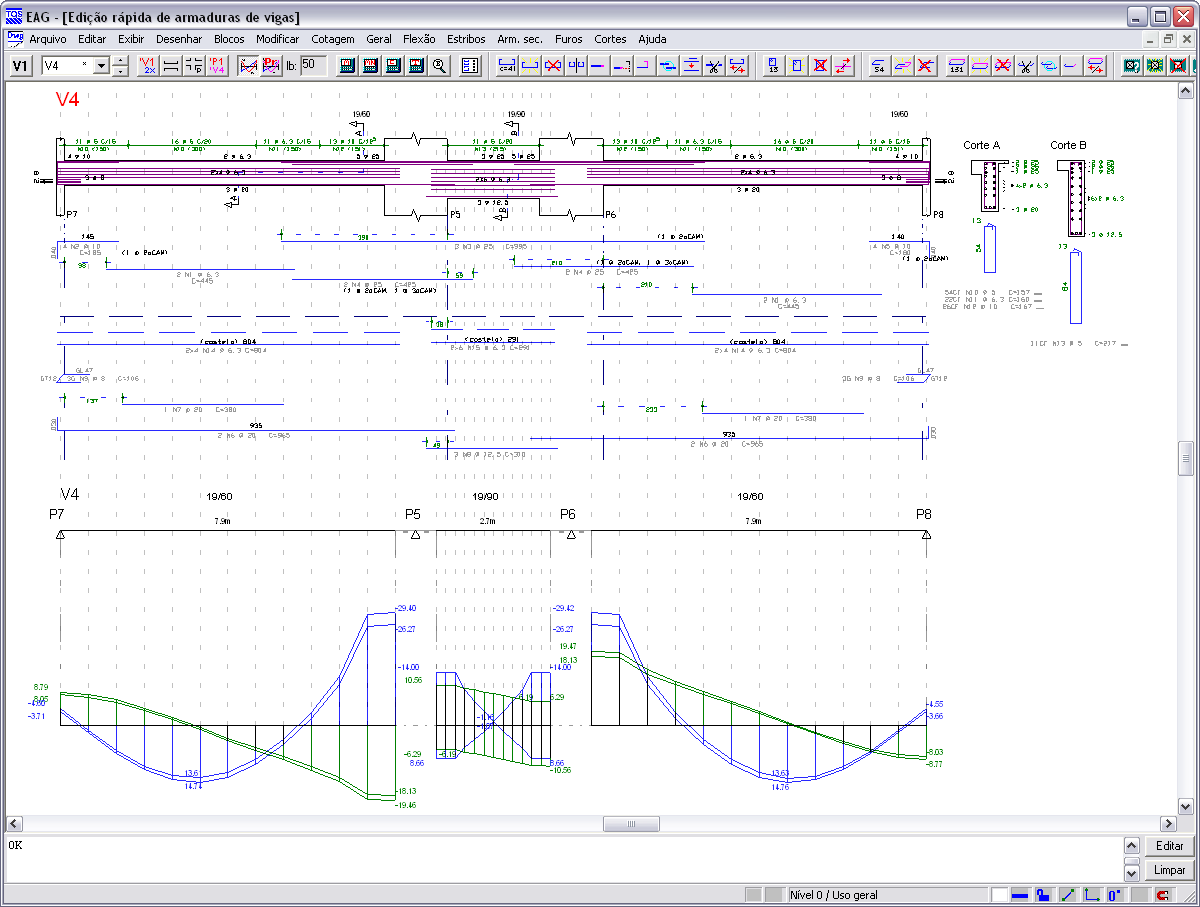Click the 'P1 V4' toolbar icon
1200x907 pixels.
(217, 66)
